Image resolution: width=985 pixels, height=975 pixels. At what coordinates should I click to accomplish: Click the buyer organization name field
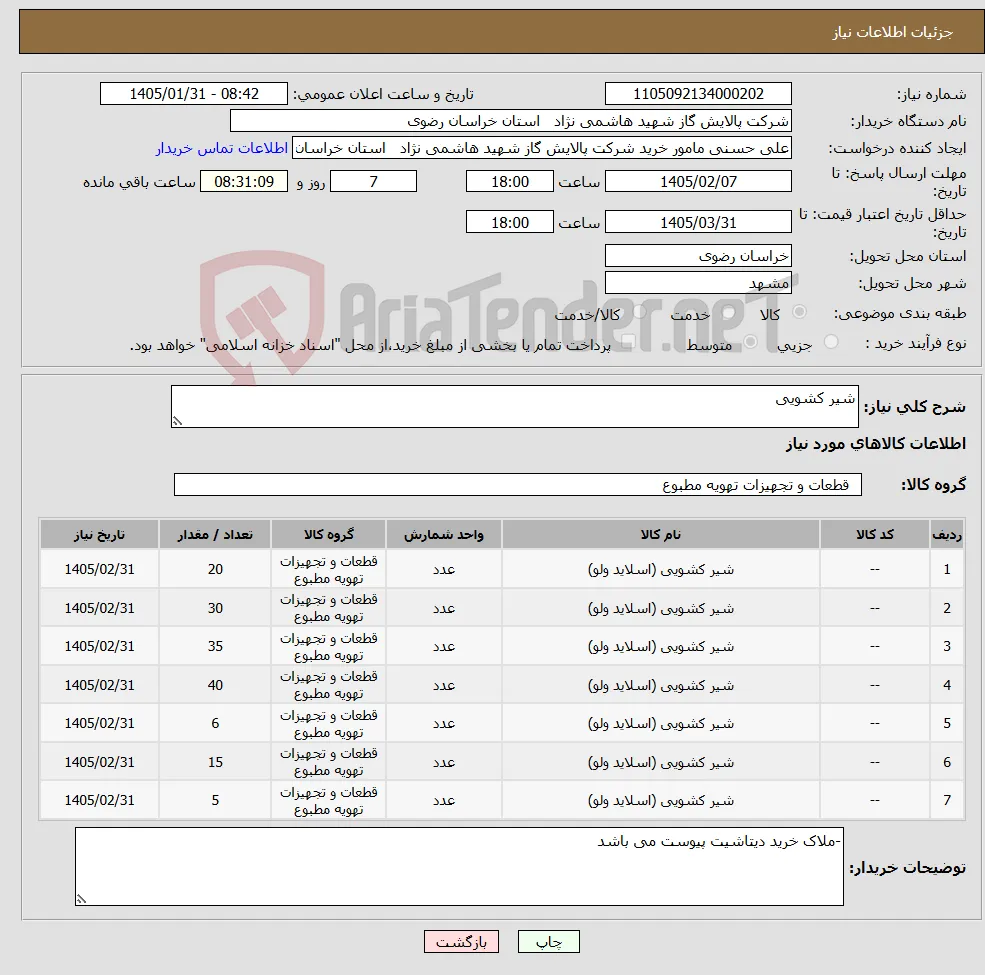[511, 121]
